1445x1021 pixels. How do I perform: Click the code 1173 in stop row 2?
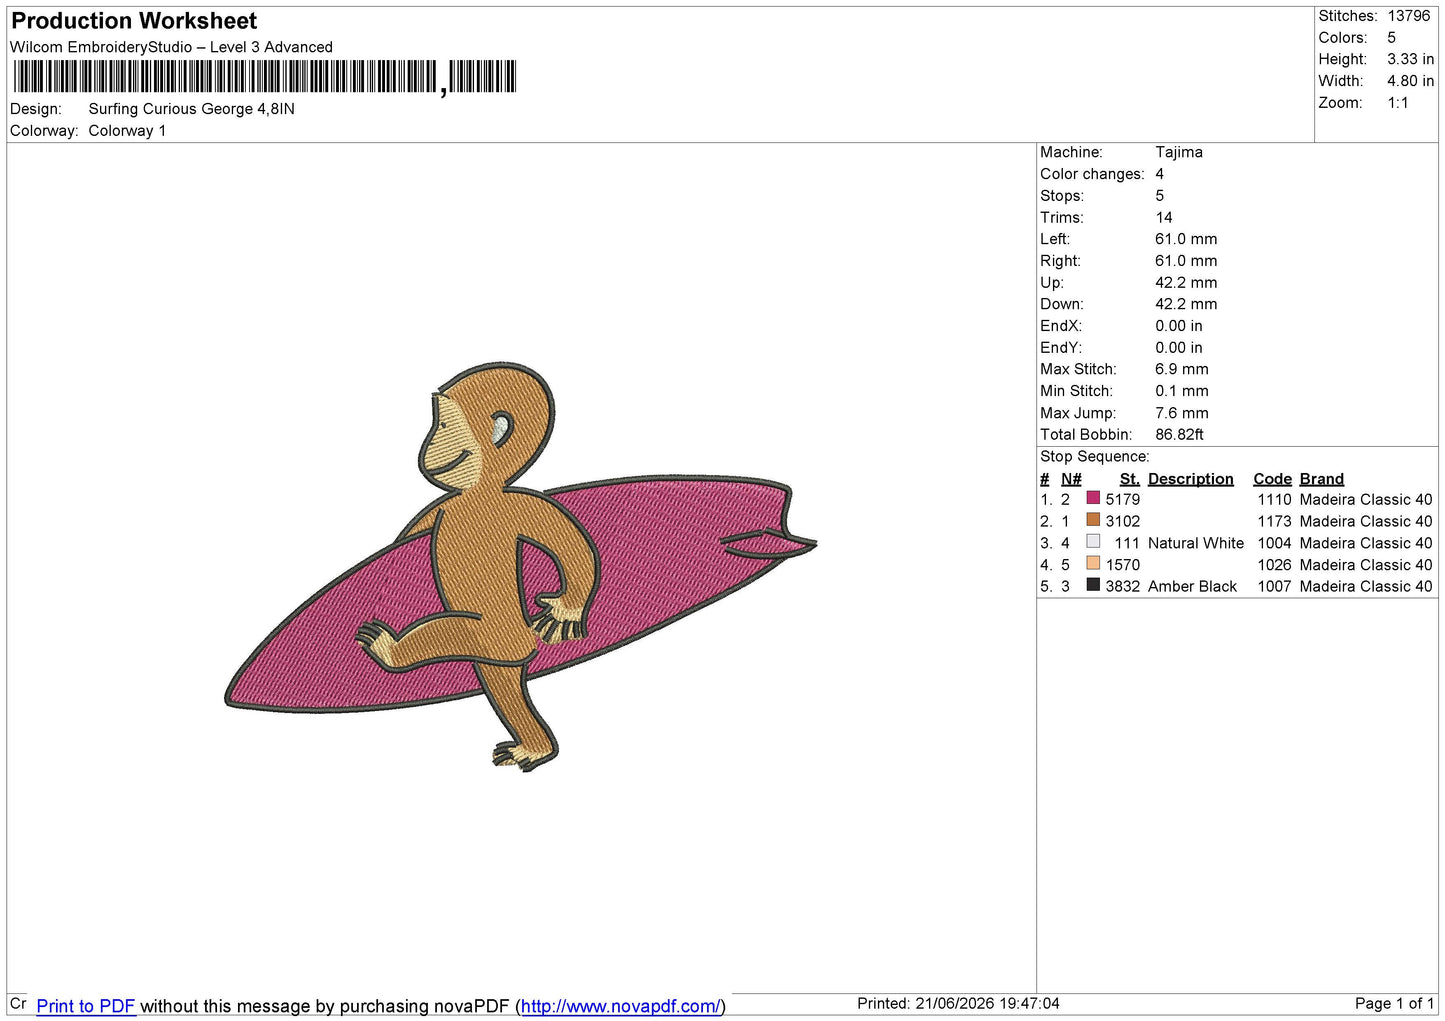1274,521
